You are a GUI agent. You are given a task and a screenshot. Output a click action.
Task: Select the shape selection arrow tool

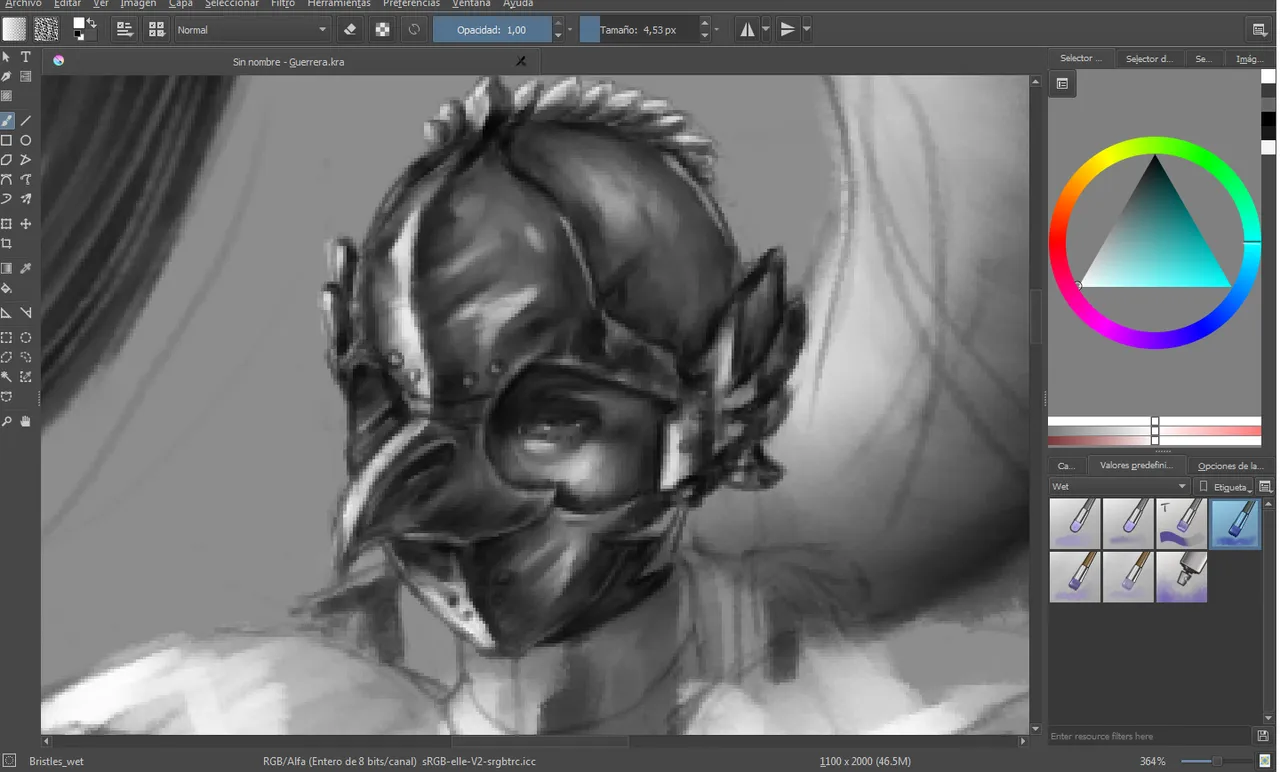[7, 57]
